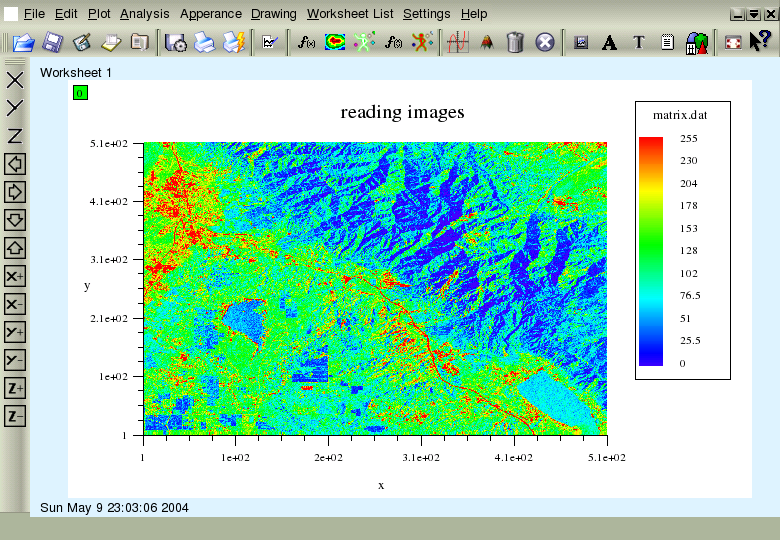The width and height of the screenshot is (780, 540).
Task: Open the File menu
Action: pos(34,14)
